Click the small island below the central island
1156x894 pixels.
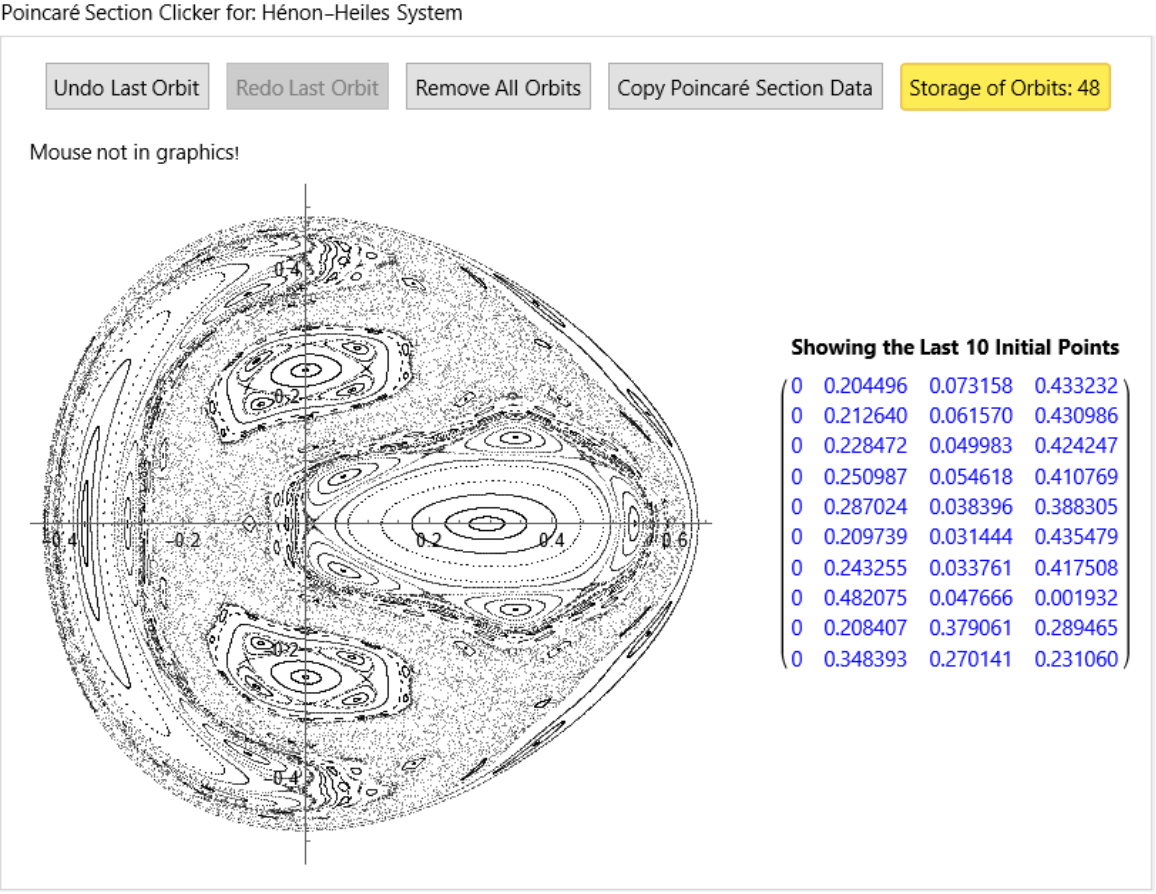click(514, 606)
